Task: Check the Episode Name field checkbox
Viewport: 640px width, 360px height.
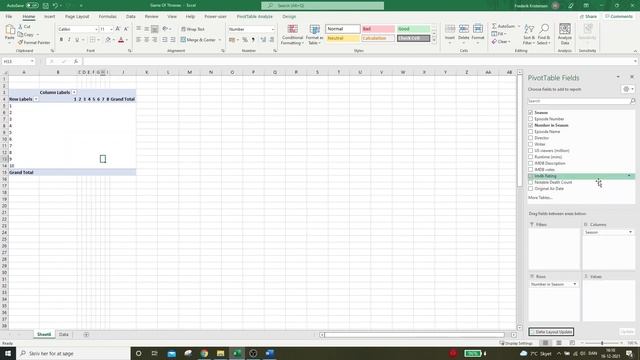Action: 531,131
